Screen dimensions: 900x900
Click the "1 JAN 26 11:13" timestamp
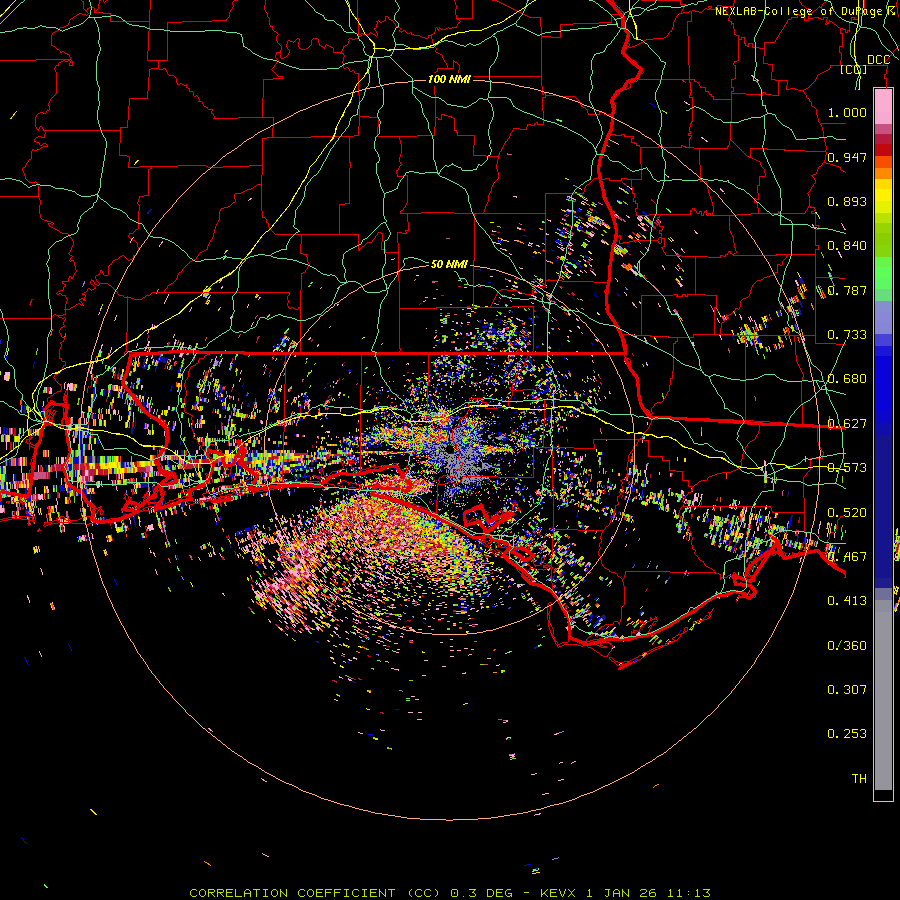click(x=649, y=893)
